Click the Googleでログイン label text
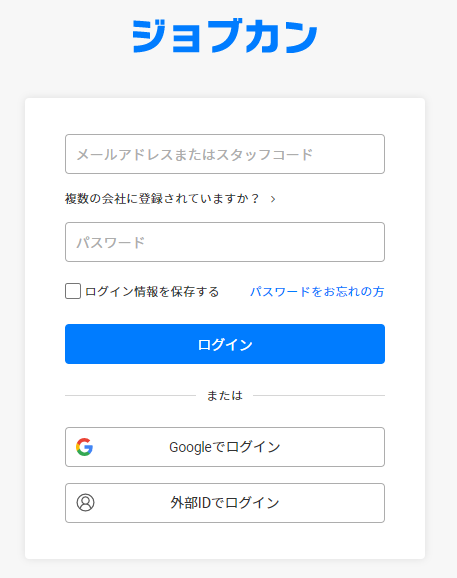457x578 pixels. point(225,447)
